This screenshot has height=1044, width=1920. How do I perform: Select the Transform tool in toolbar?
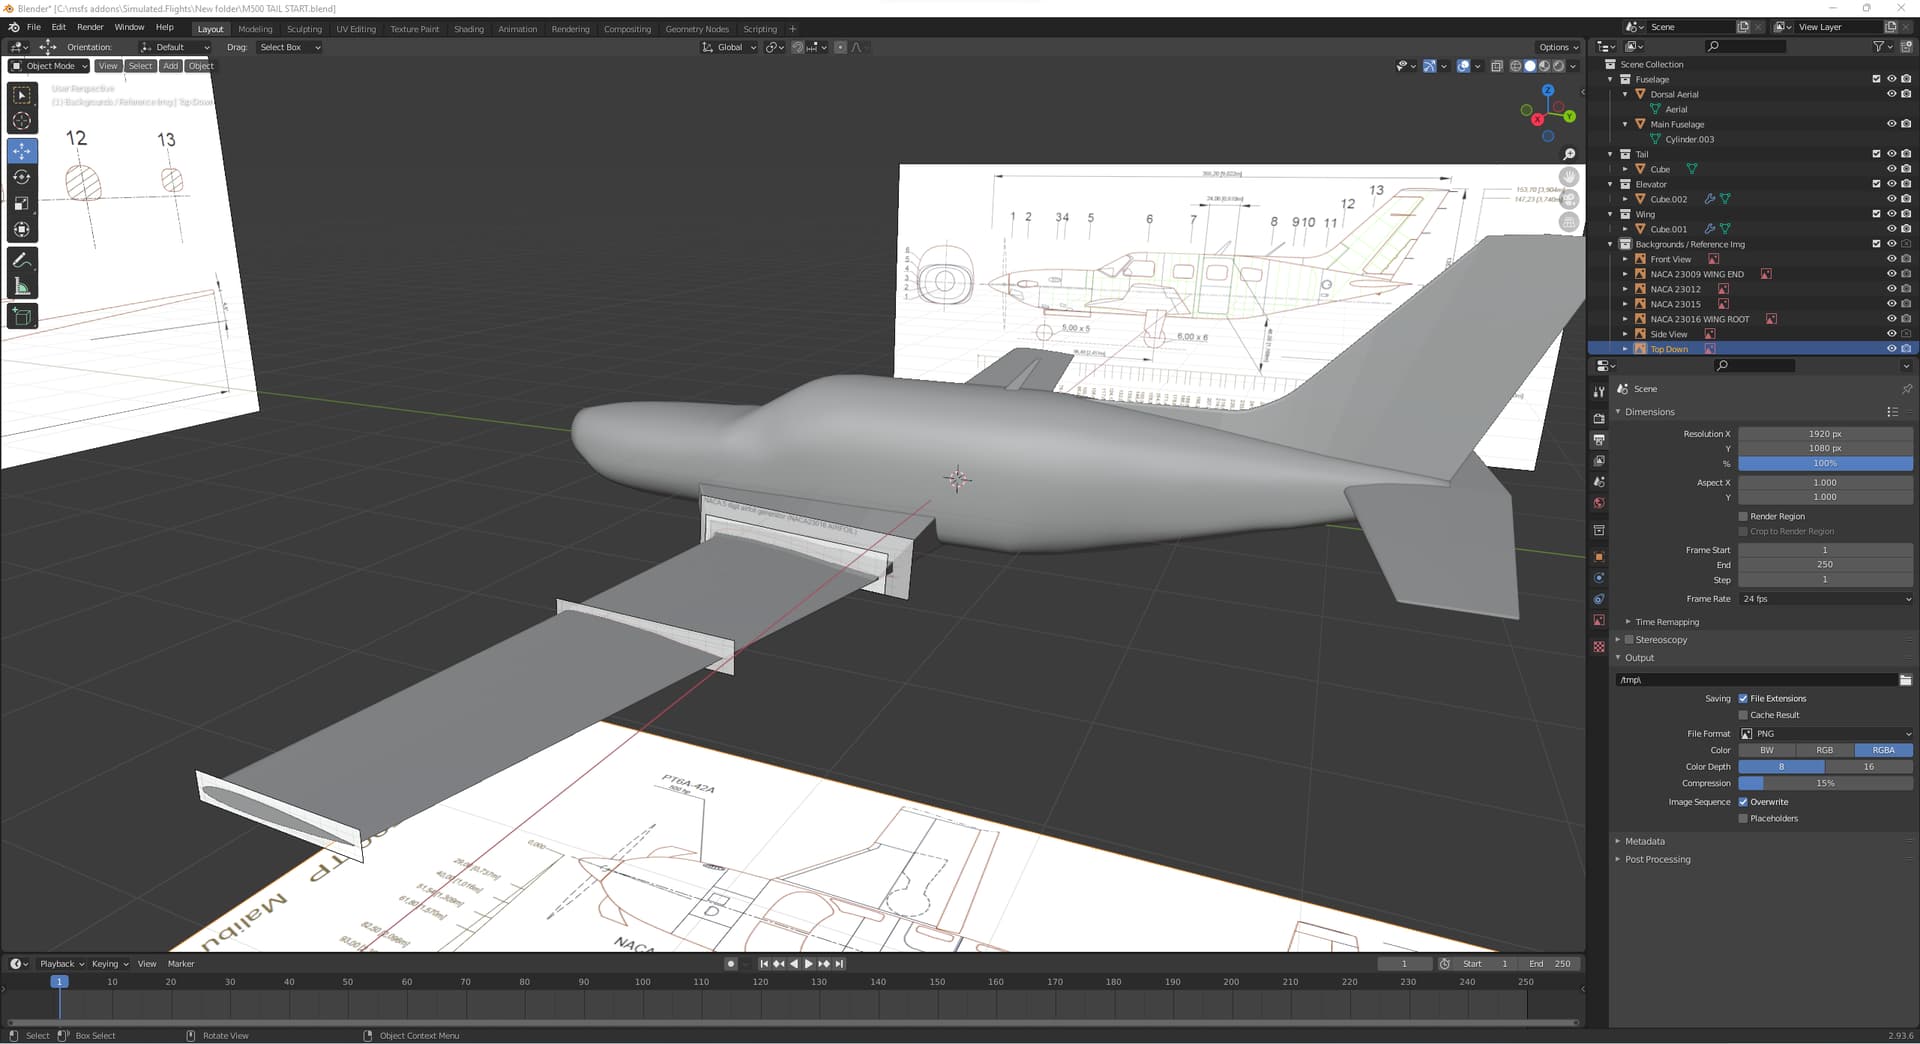[22, 229]
